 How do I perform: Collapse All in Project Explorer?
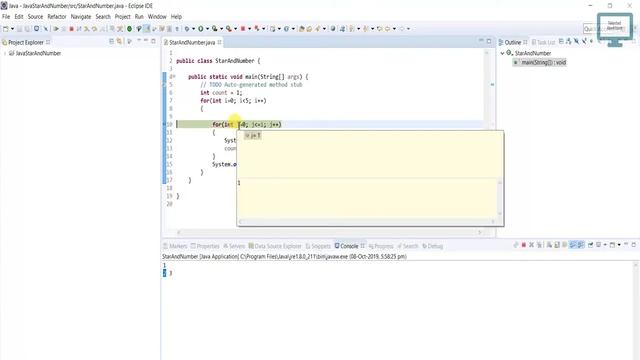pyautogui.click(x=111, y=41)
